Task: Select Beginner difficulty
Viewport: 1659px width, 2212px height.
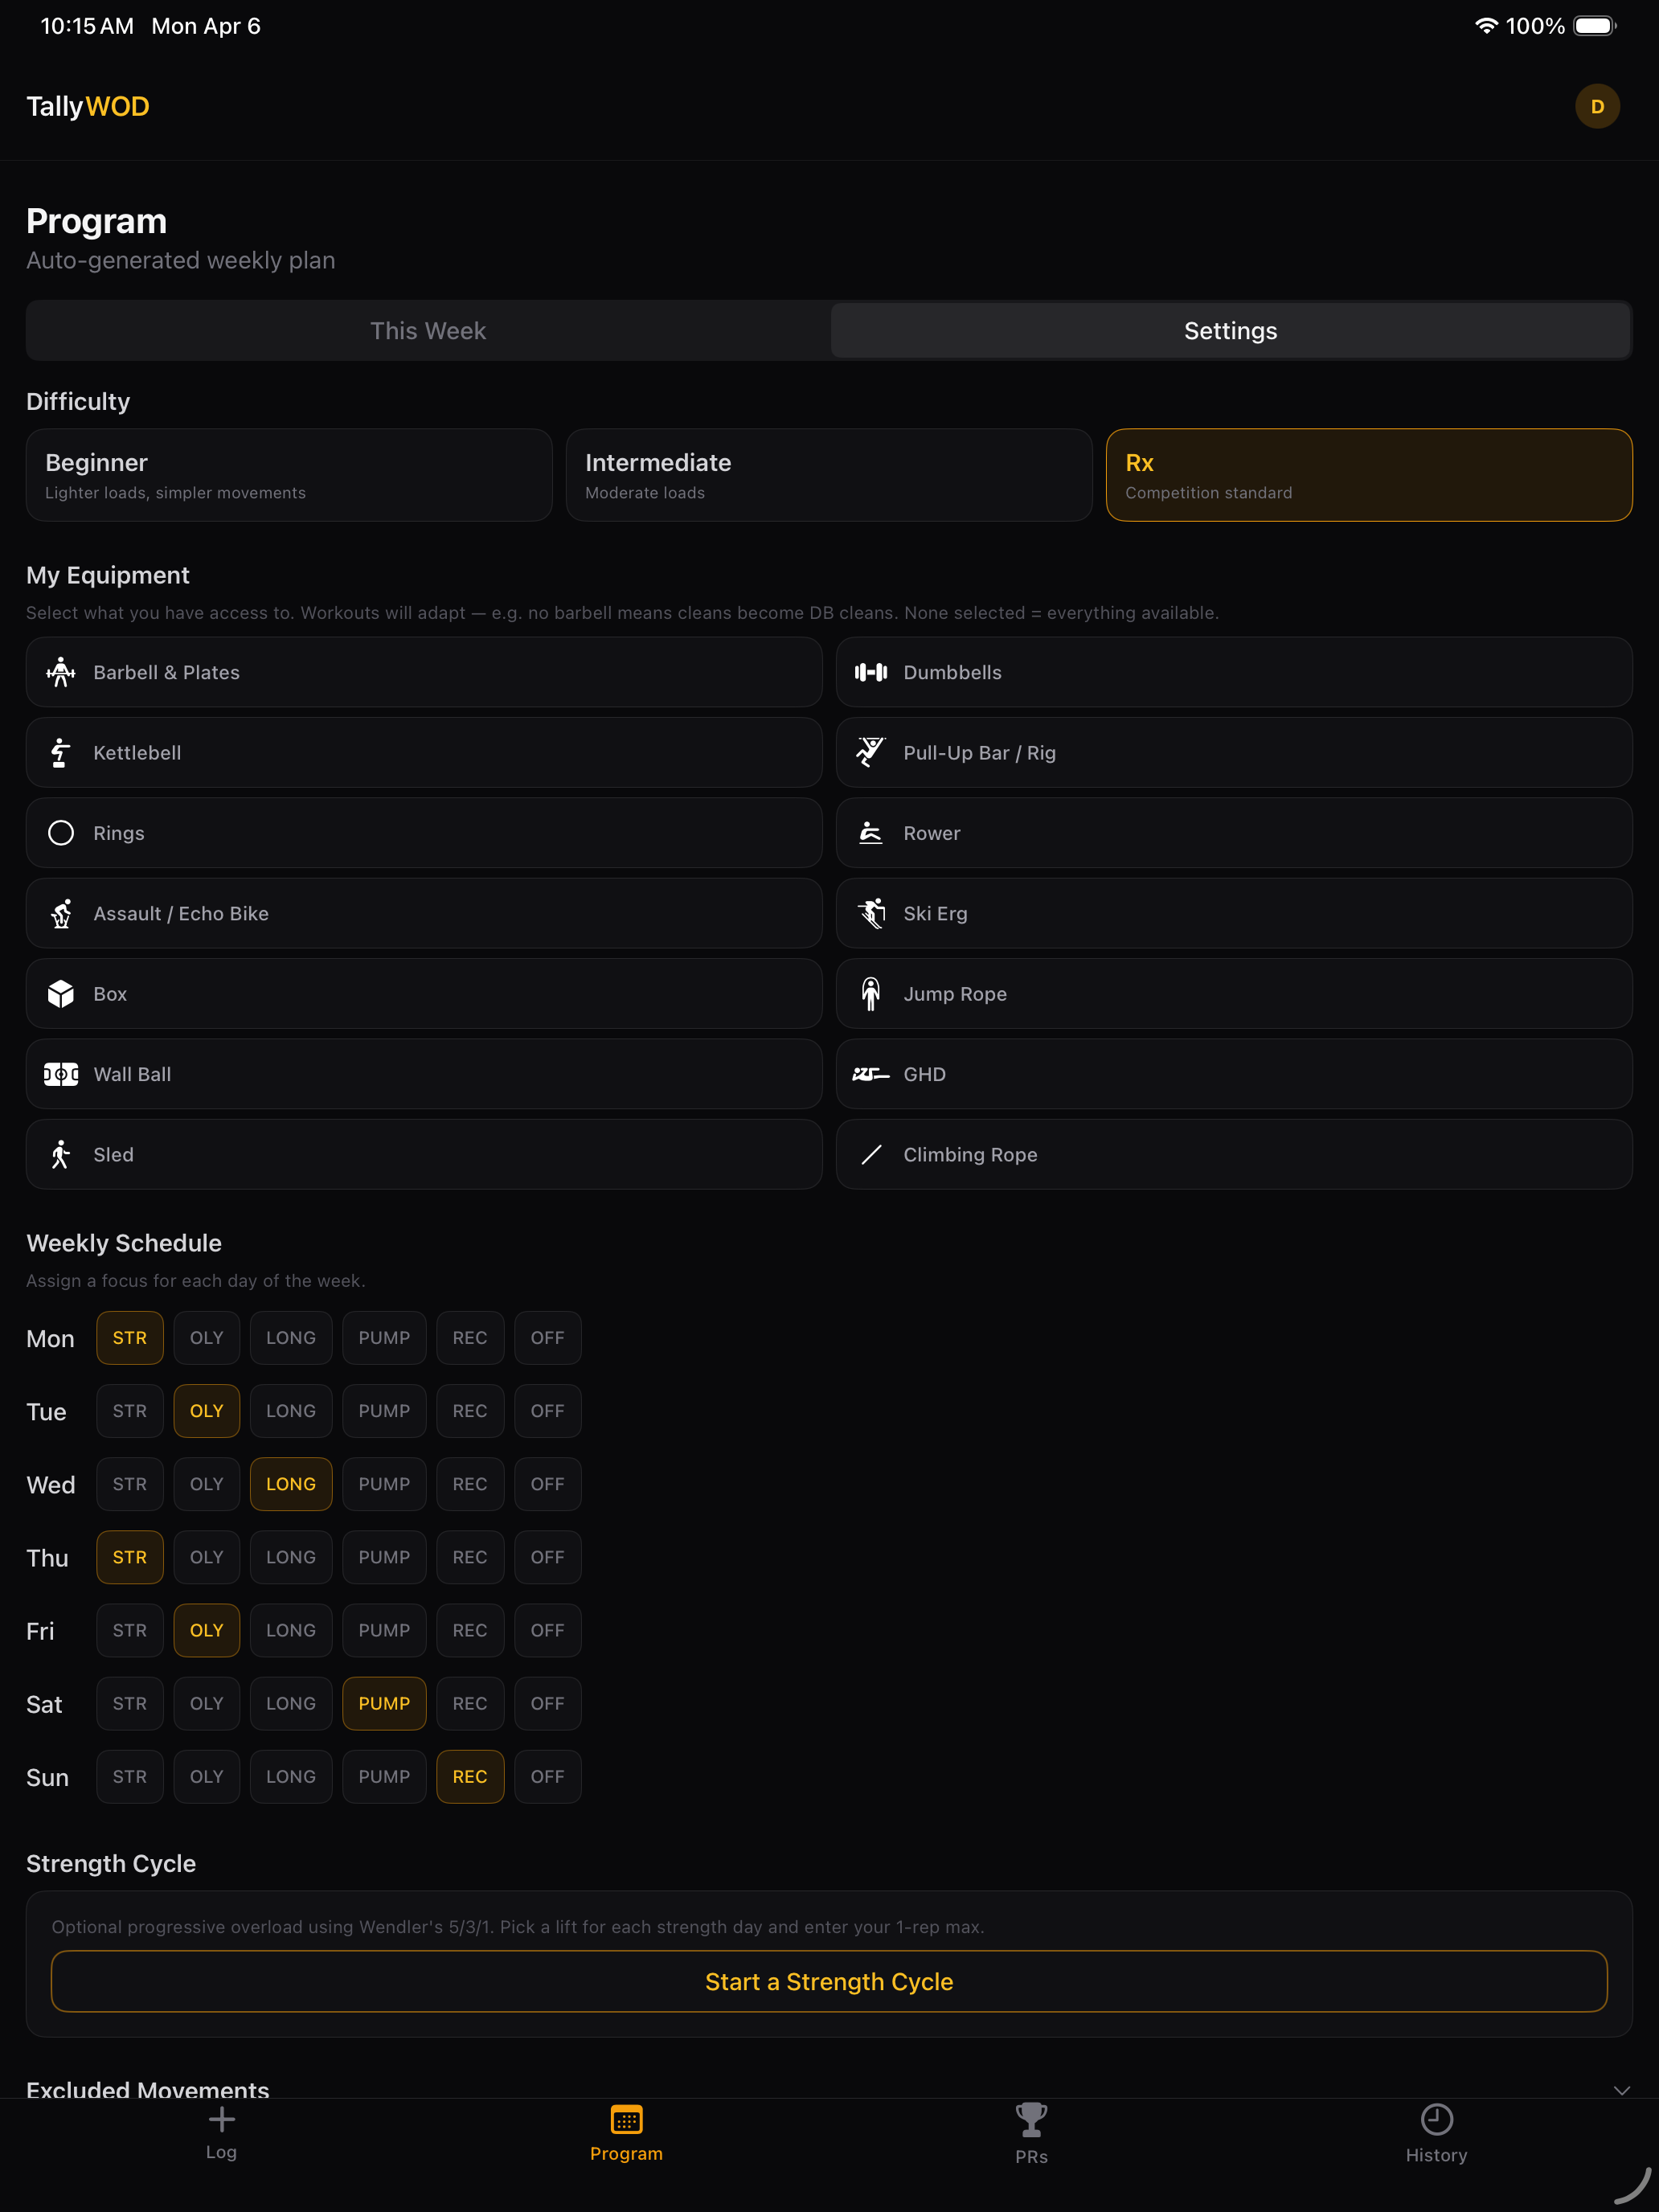Action: 289,475
